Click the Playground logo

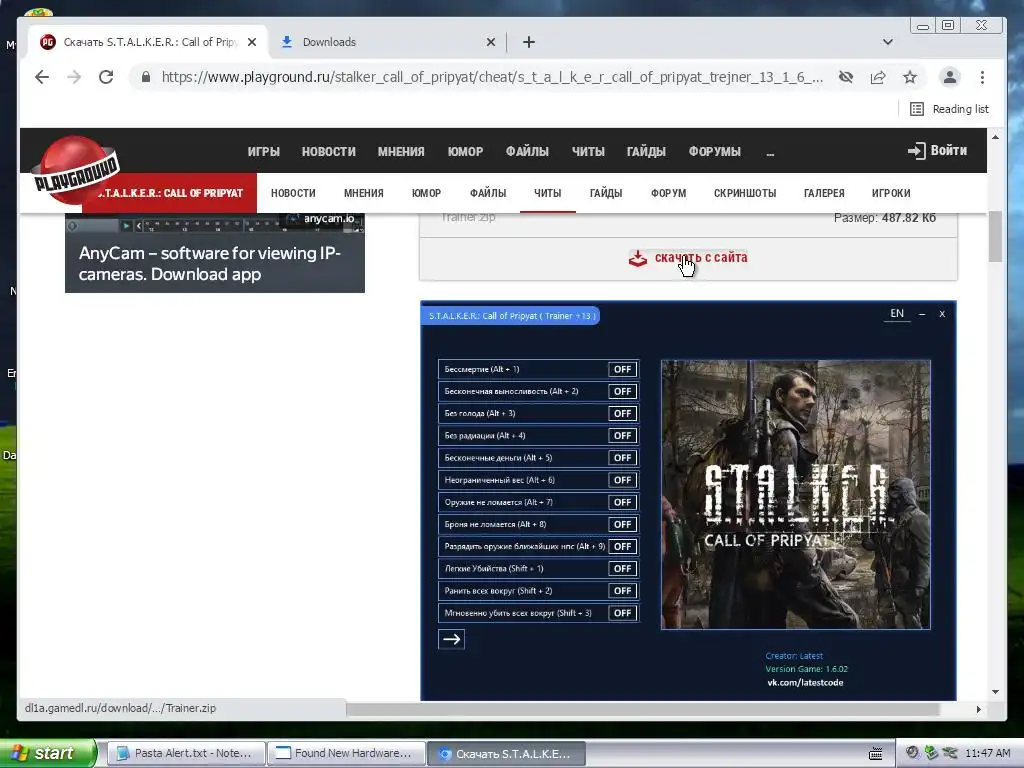click(x=76, y=171)
